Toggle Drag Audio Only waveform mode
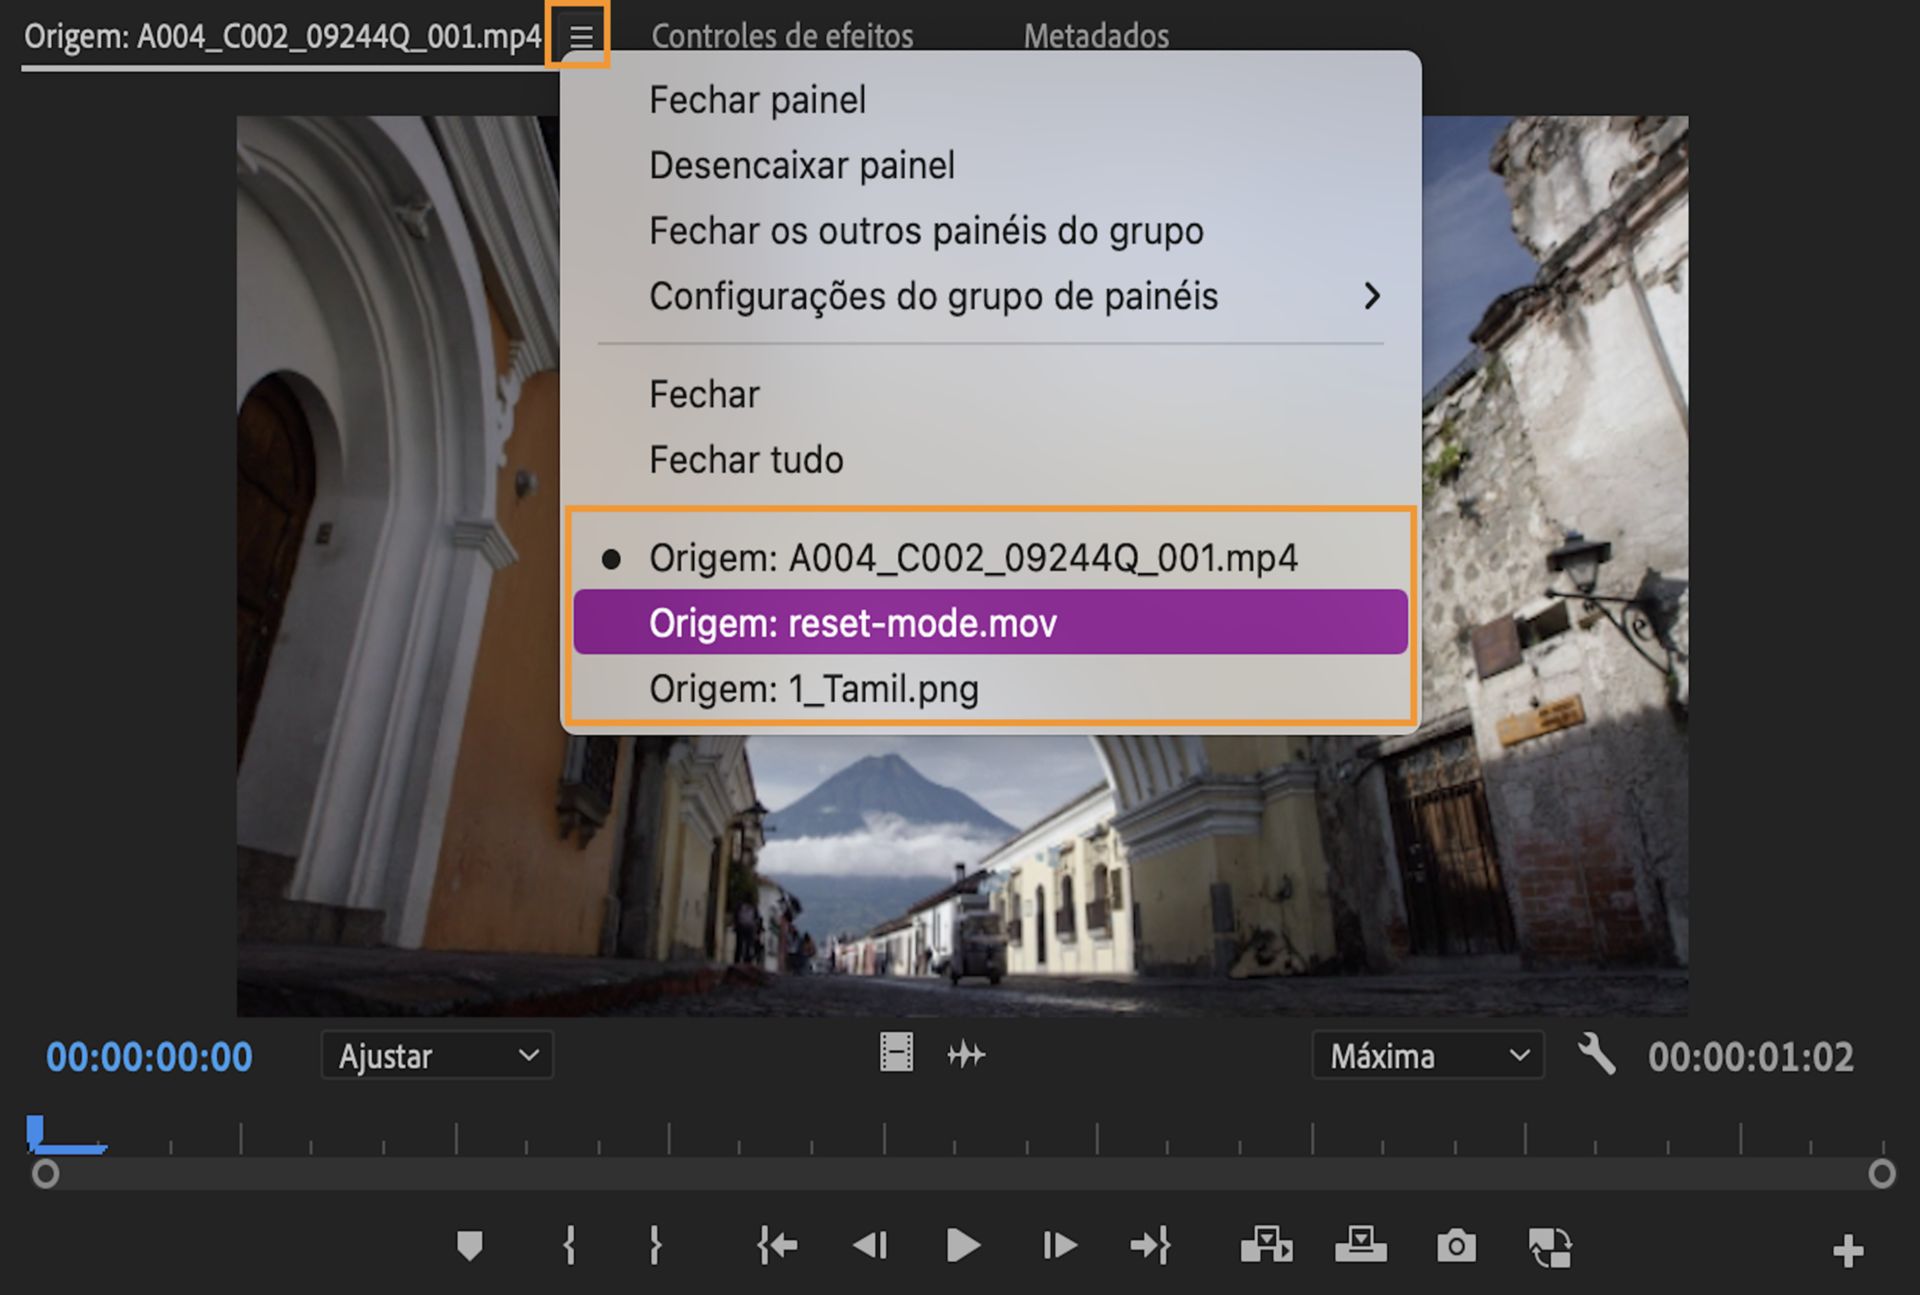 click(x=967, y=1053)
